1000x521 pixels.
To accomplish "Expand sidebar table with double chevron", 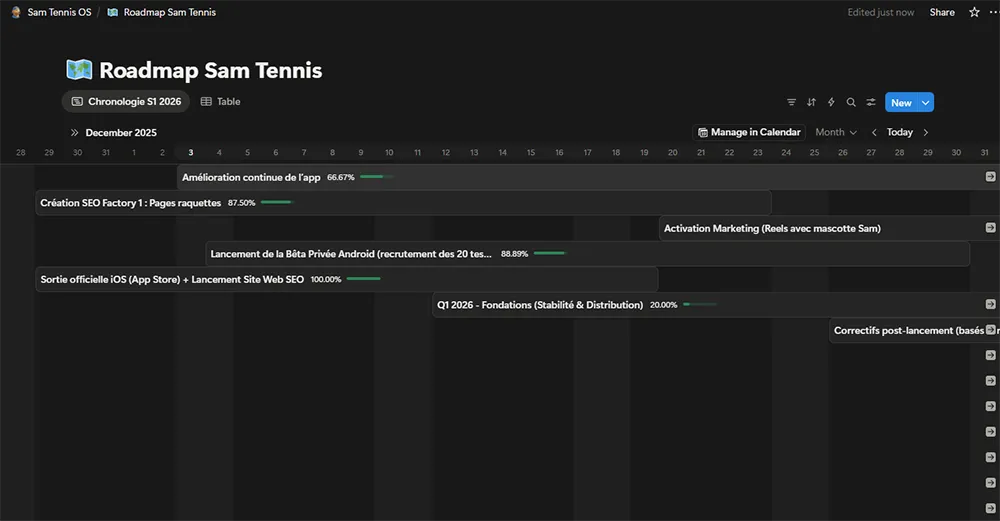I will 75,133.
